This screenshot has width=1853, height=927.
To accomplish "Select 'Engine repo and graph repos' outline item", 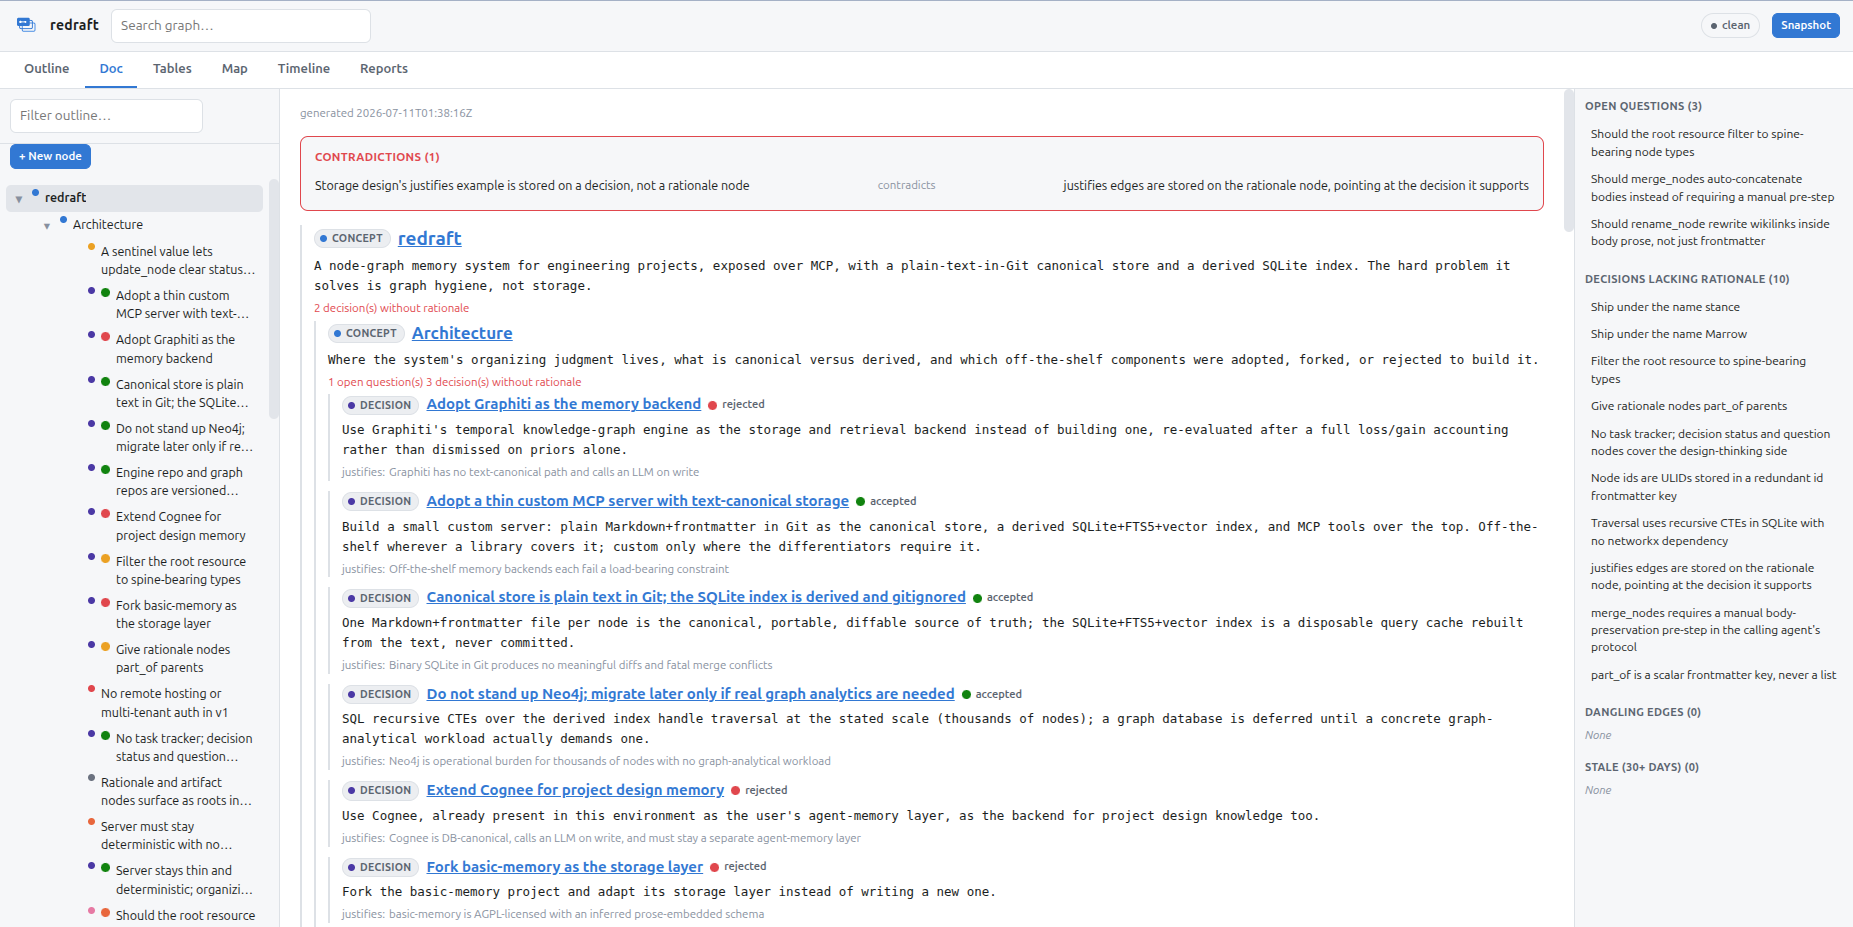I will (x=178, y=482).
